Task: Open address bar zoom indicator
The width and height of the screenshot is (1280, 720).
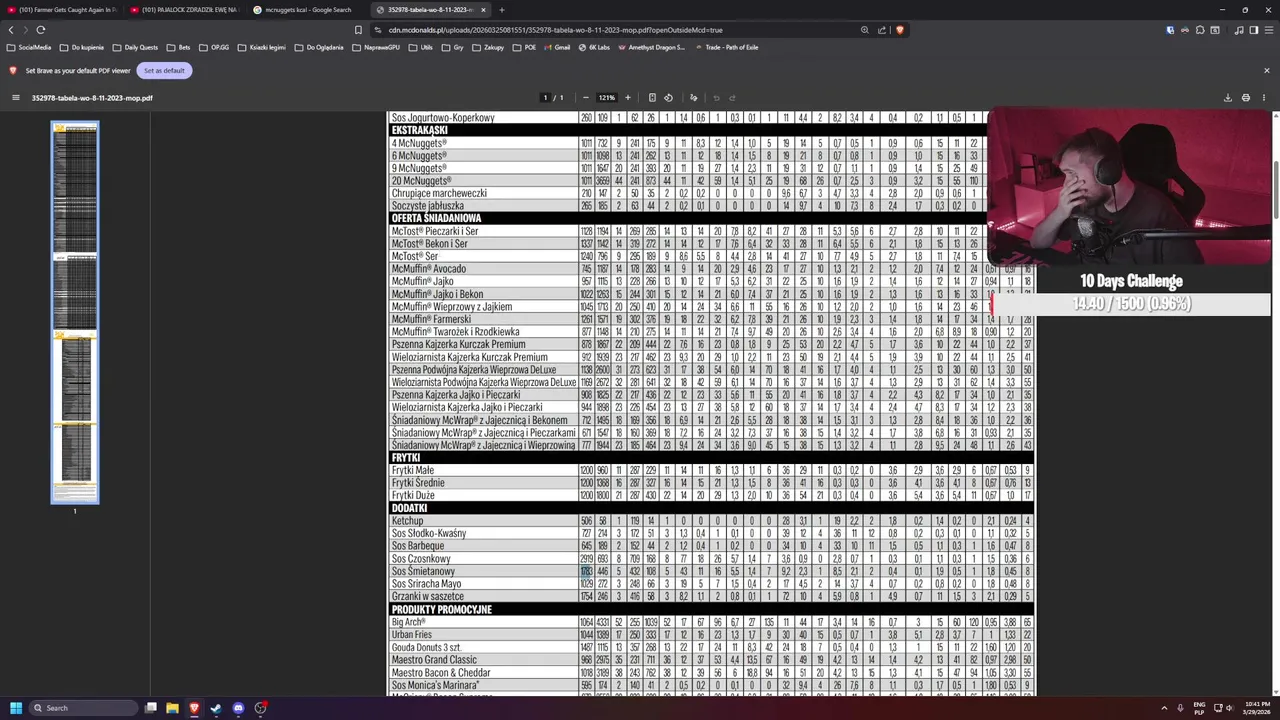Action: (x=865, y=30)
